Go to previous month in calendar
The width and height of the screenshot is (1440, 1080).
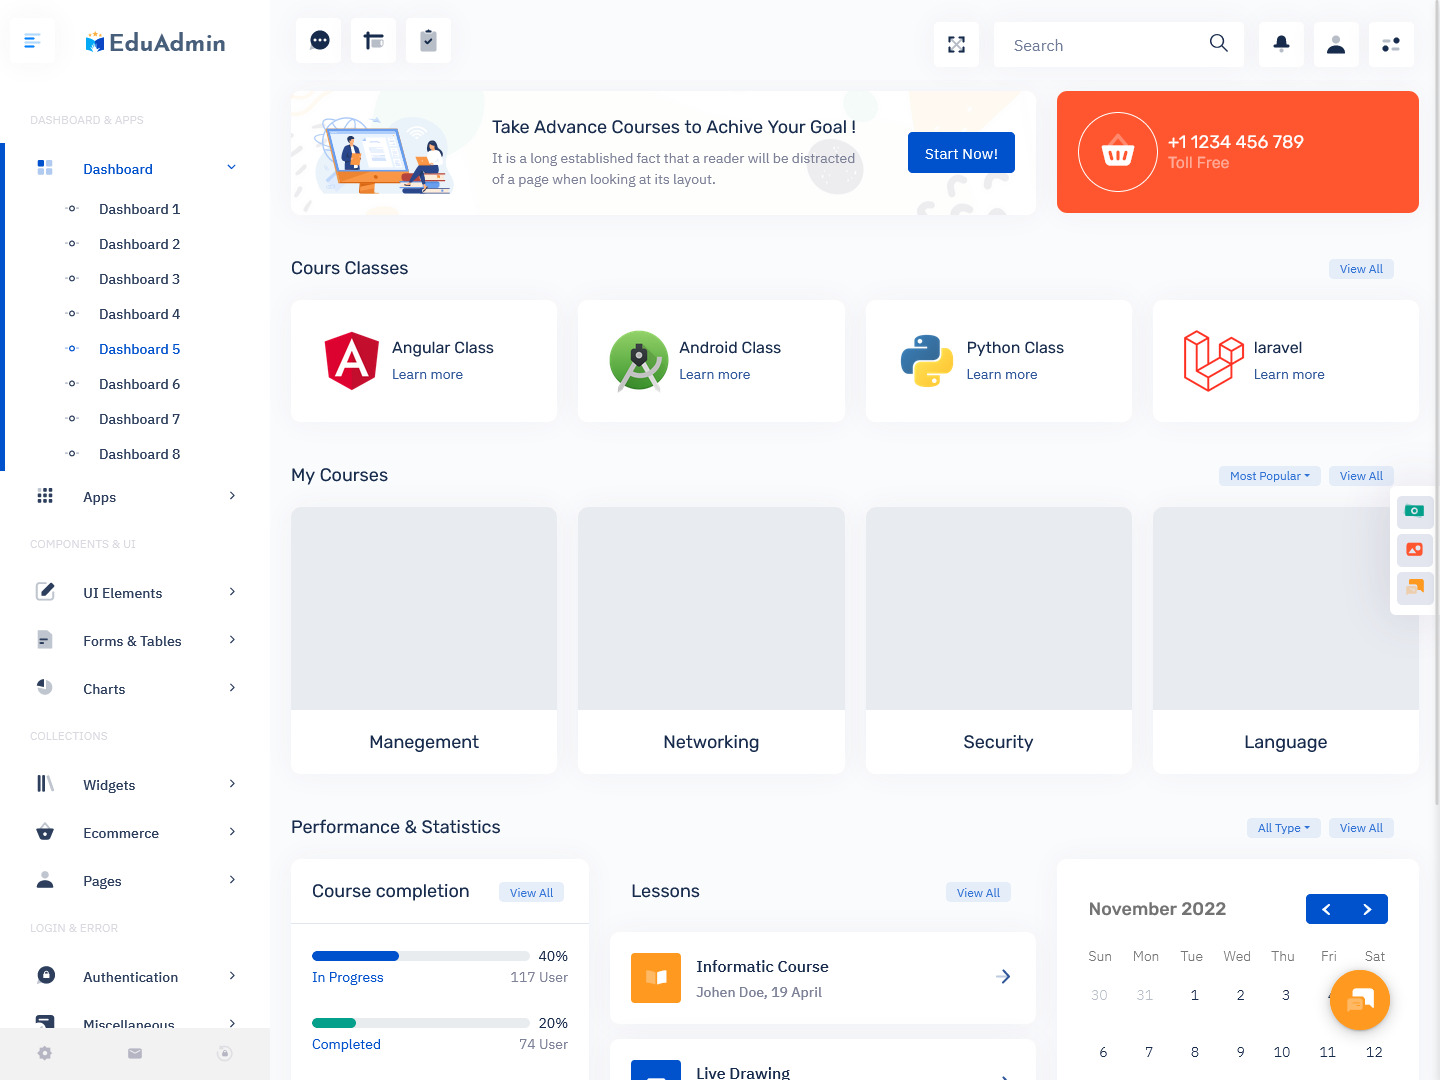1326,909
